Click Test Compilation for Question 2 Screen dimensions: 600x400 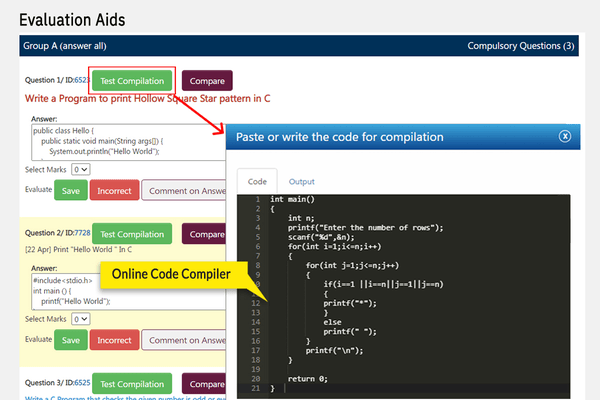(x=133, y=234)
